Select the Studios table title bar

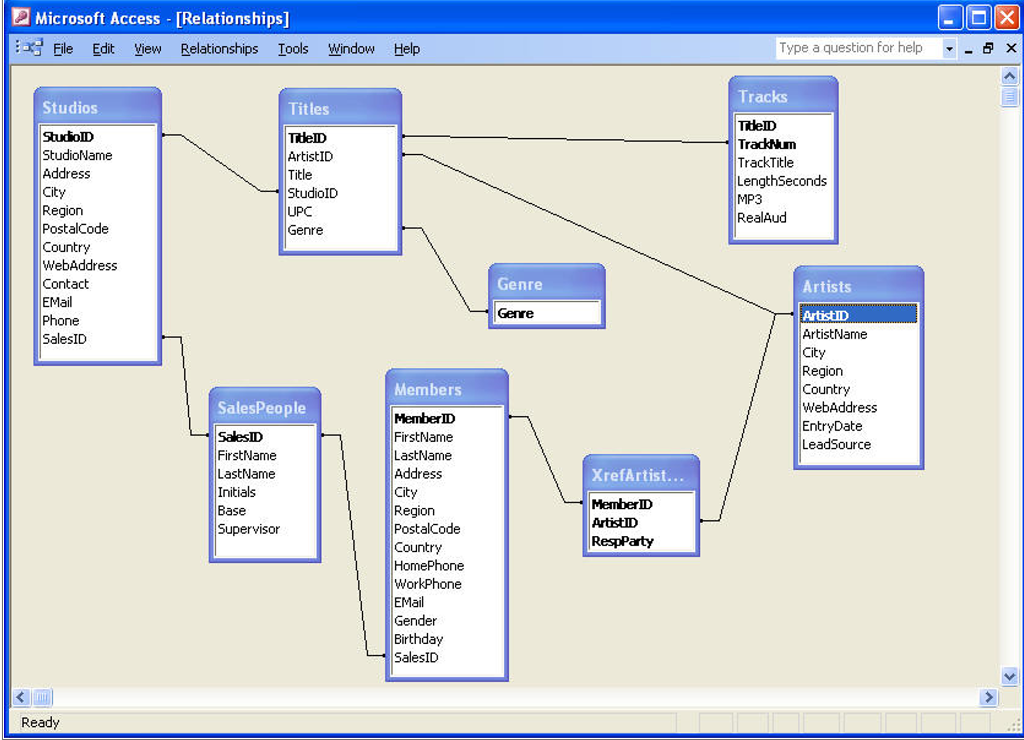point(98,107)
